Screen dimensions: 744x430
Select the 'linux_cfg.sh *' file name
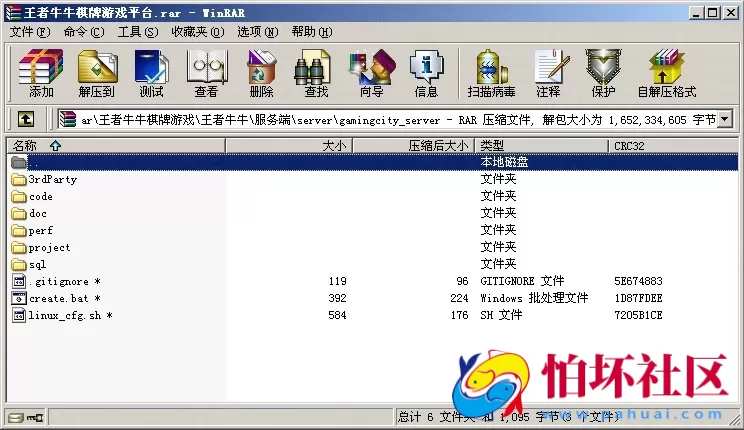(70, 316)
